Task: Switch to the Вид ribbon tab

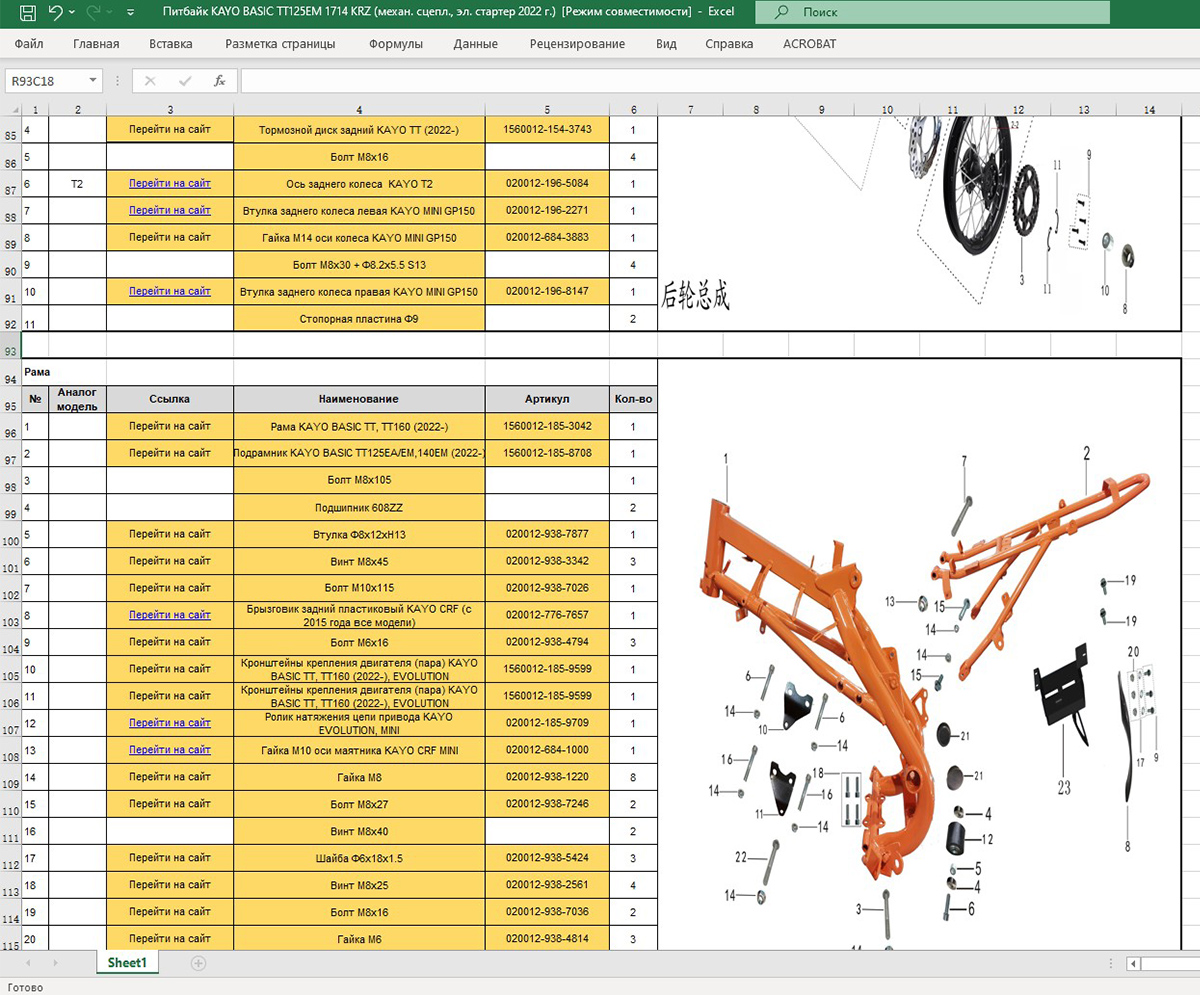Action: point(666,44)
